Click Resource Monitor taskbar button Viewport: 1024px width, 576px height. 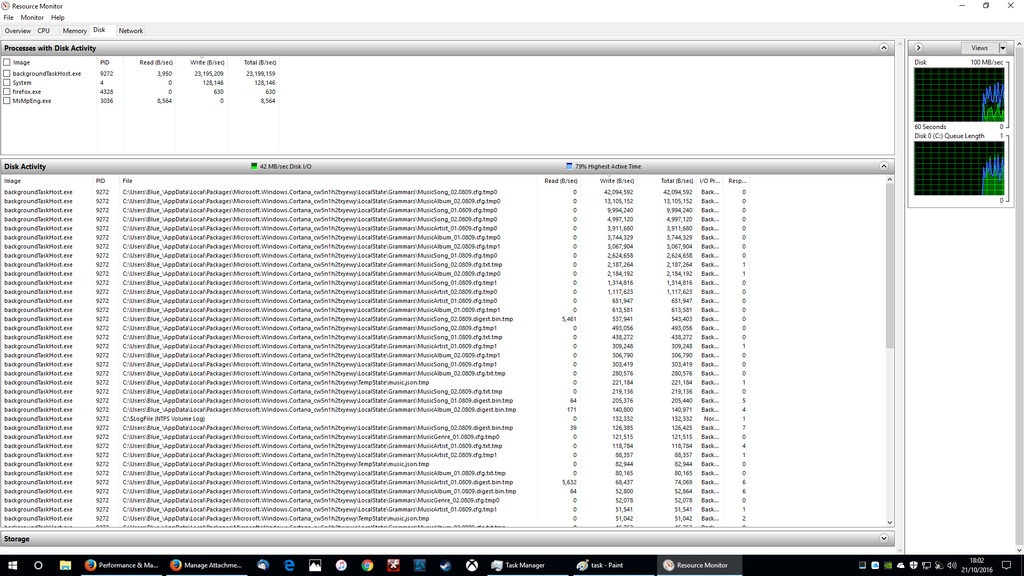tap(699, 566)
